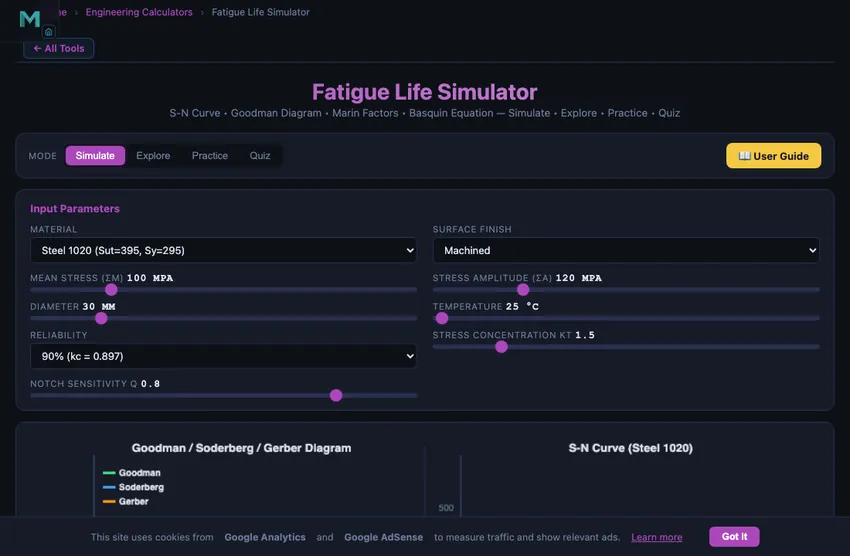Click the Soderberg legend entry
Image resolution: width=850 pixels, height=556 pixels.
tap(133, 487)
